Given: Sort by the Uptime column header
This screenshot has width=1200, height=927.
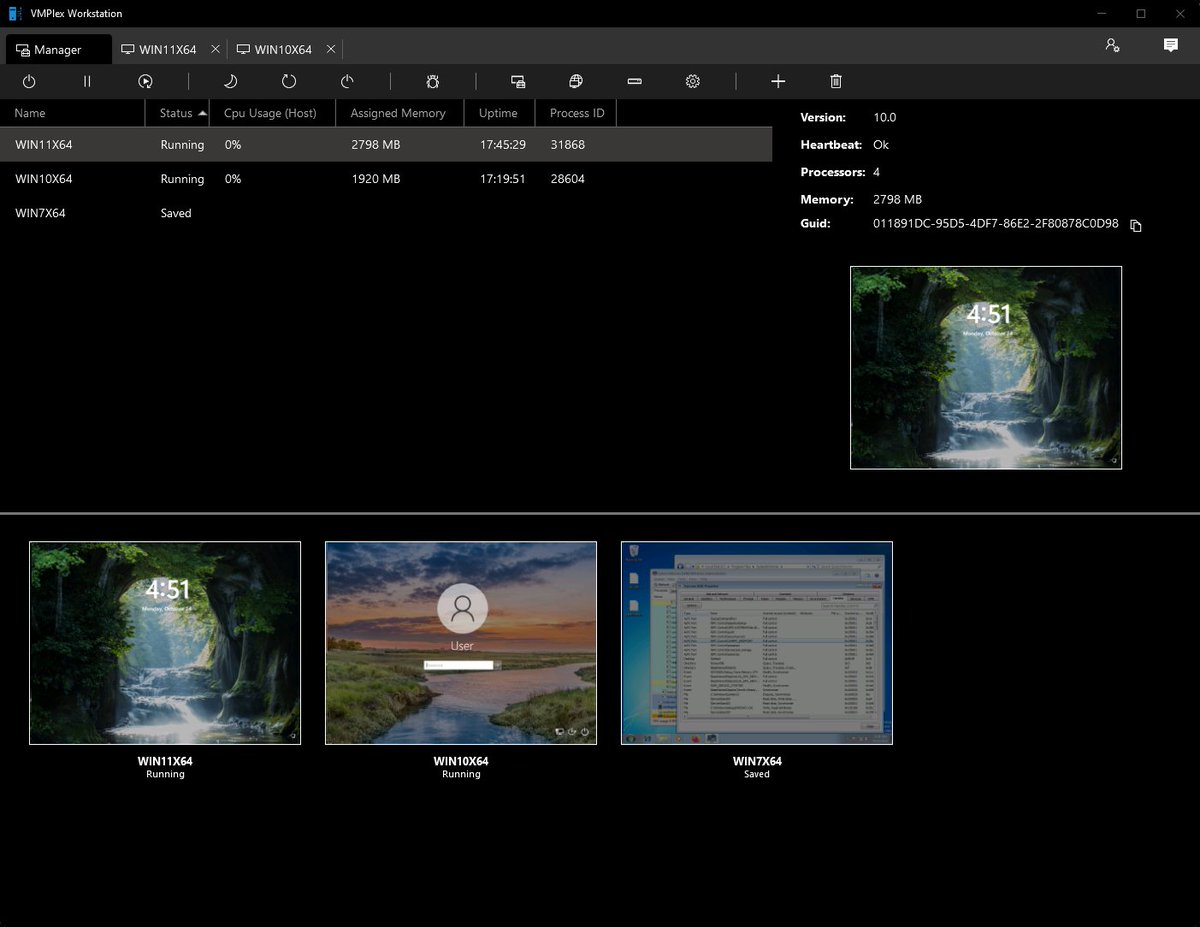Looking at the screenshot, I should click(499, 113).
